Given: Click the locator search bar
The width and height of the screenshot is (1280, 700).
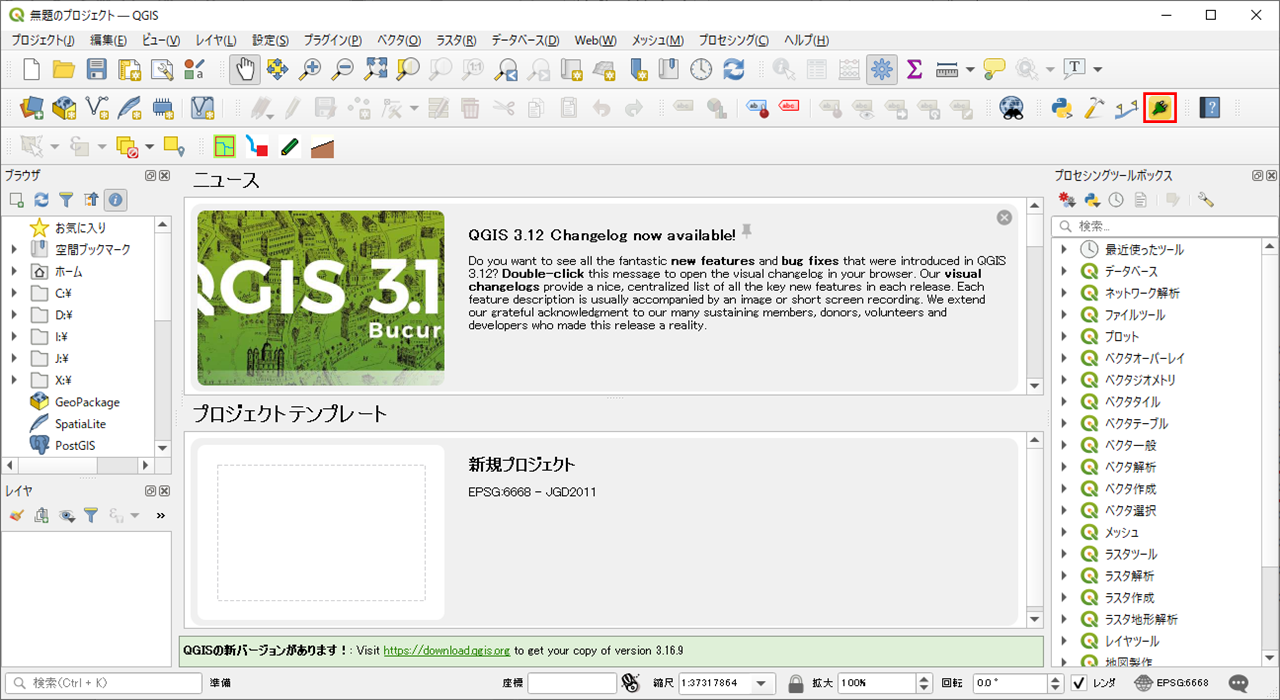Looking at the screenshot, I should (x=102, y=683).
